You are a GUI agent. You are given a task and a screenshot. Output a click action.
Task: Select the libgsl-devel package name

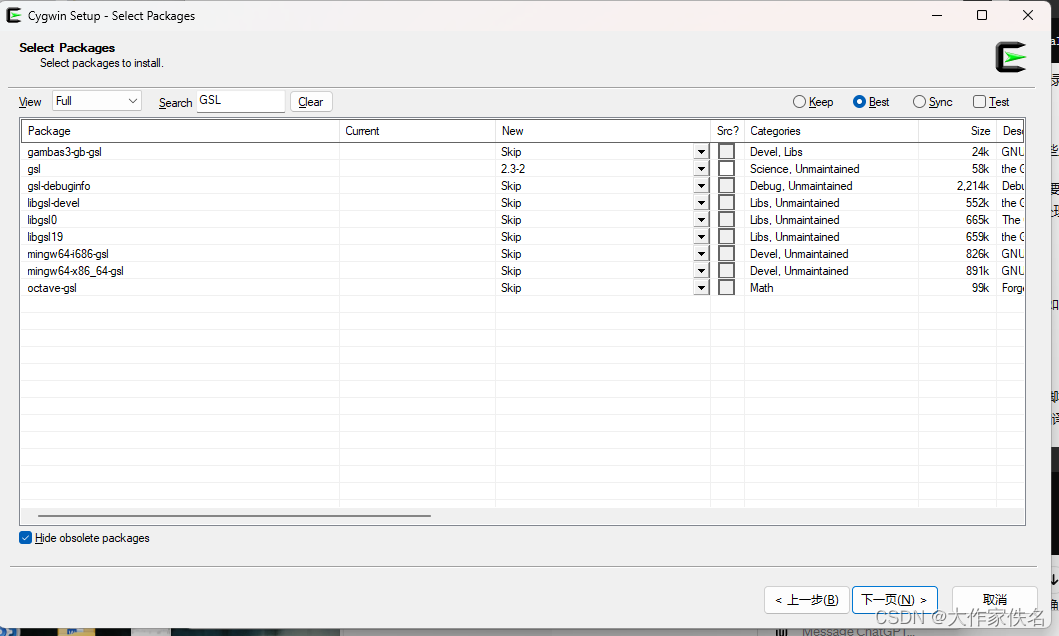pyautogui.click(x=53, y=203)
